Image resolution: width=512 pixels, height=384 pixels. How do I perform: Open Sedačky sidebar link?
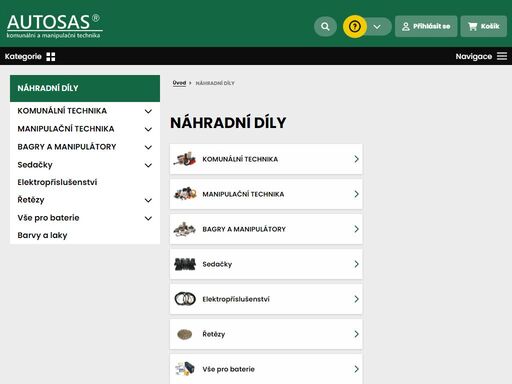pos(35,165)
